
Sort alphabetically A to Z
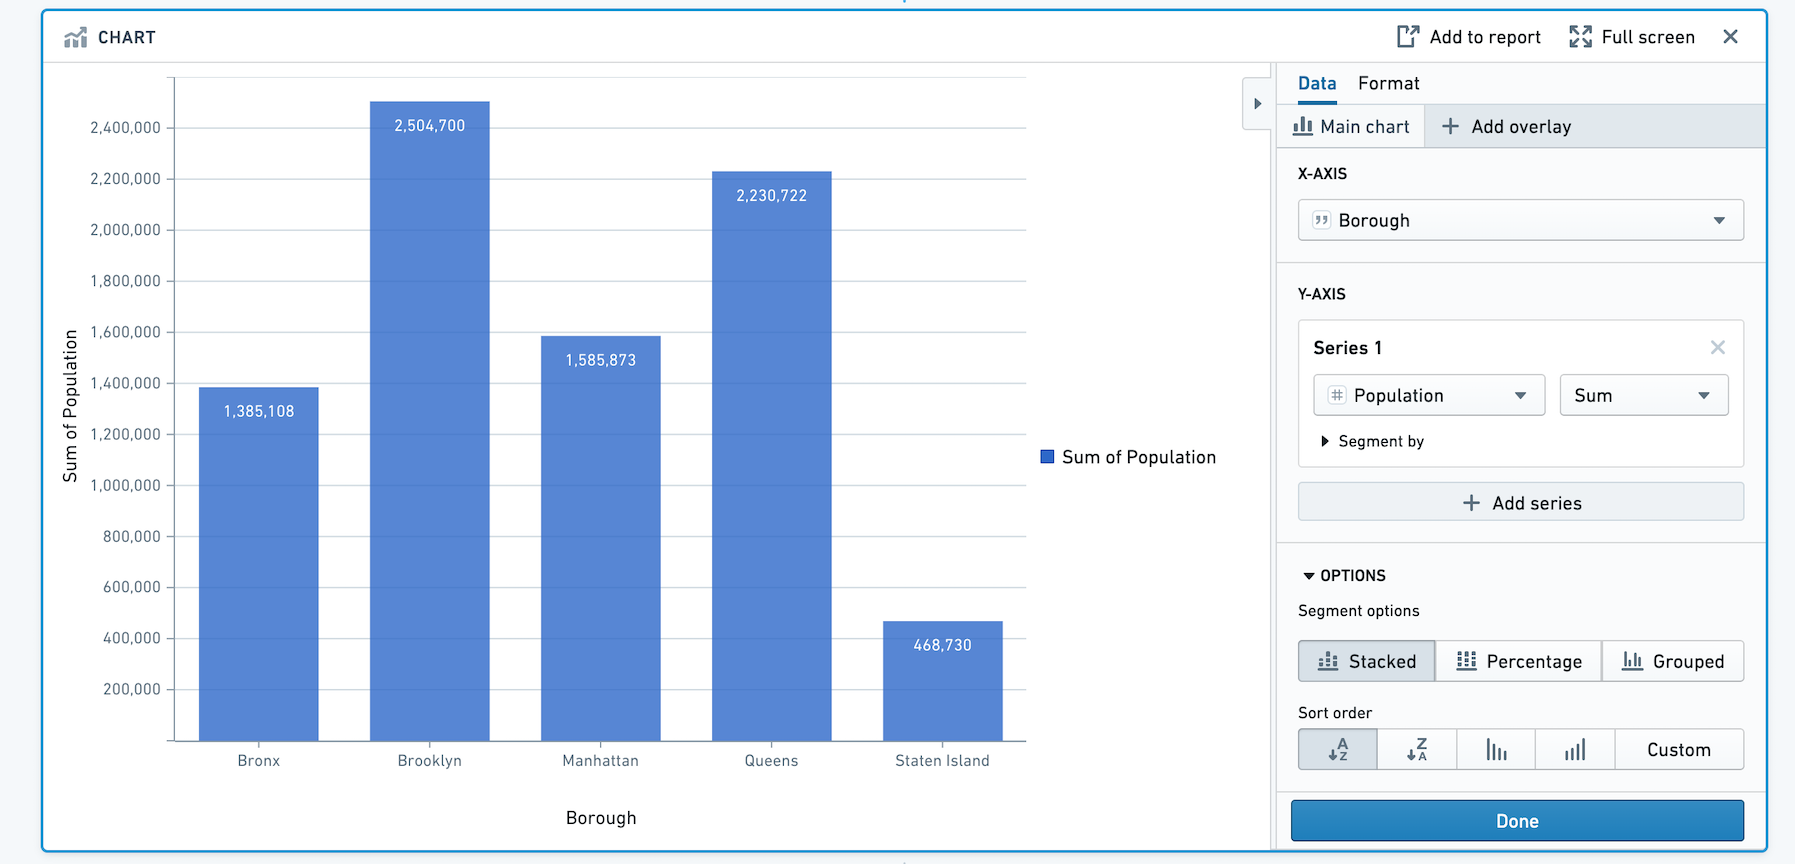click(1338, 749)
